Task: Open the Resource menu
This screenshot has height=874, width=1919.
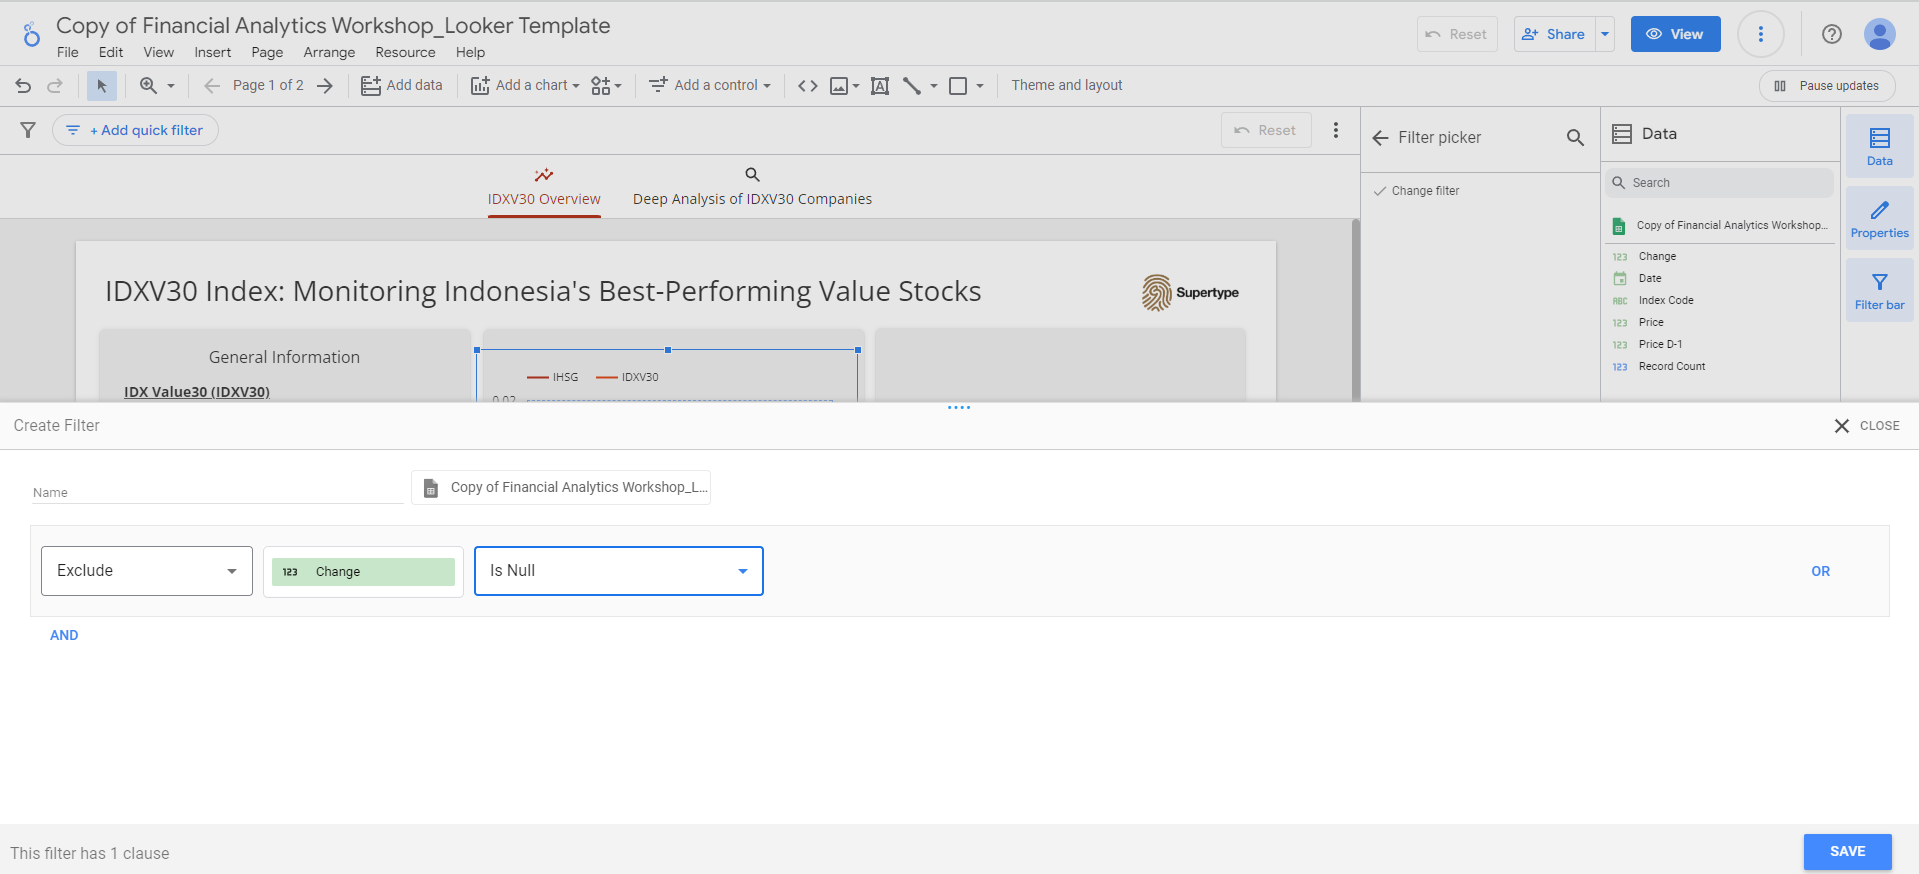Action: click(x=405, y=52)
